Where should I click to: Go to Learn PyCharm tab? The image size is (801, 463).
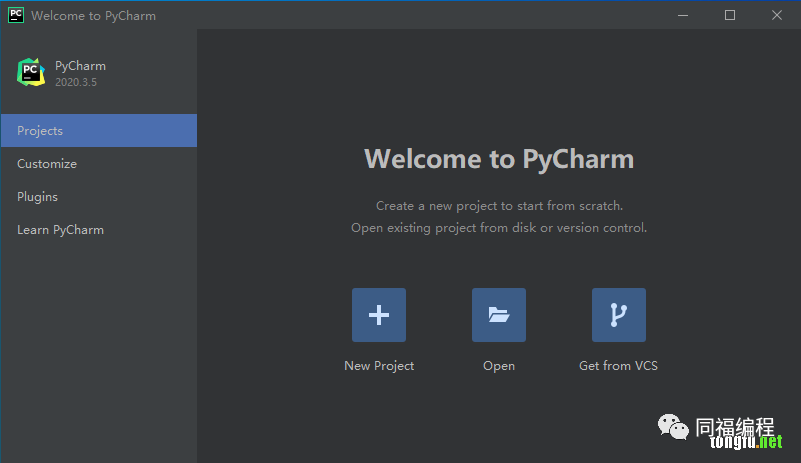click(99, 230)
